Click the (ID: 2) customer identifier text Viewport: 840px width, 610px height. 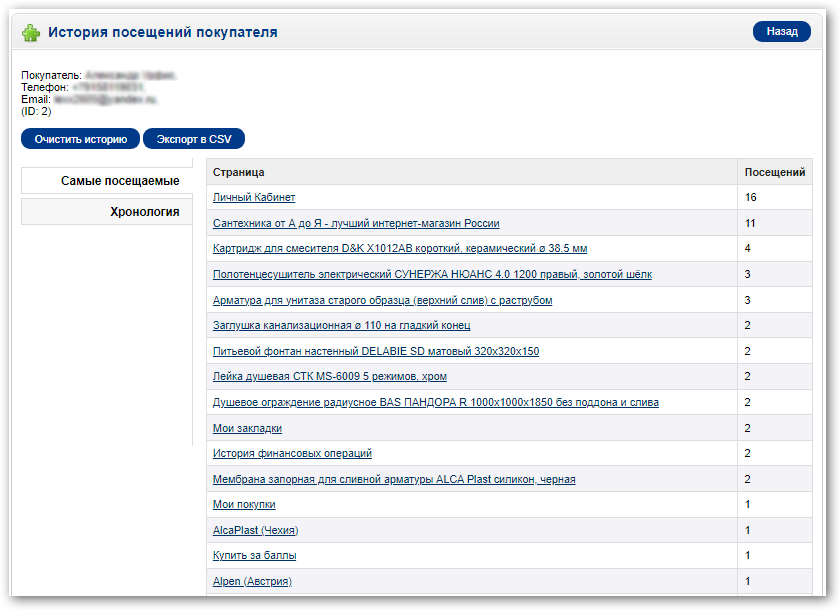[36, 111]
